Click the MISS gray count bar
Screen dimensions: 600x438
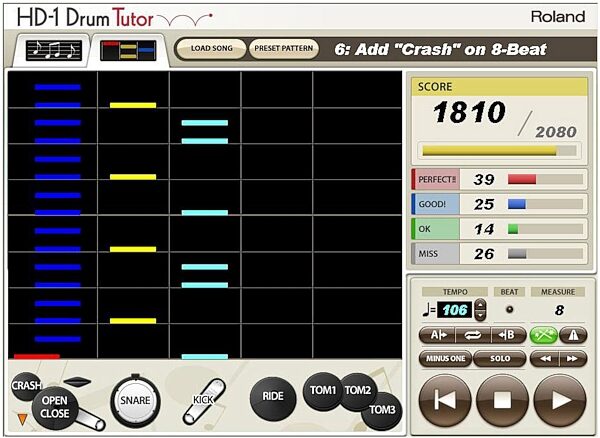(545, 254)
